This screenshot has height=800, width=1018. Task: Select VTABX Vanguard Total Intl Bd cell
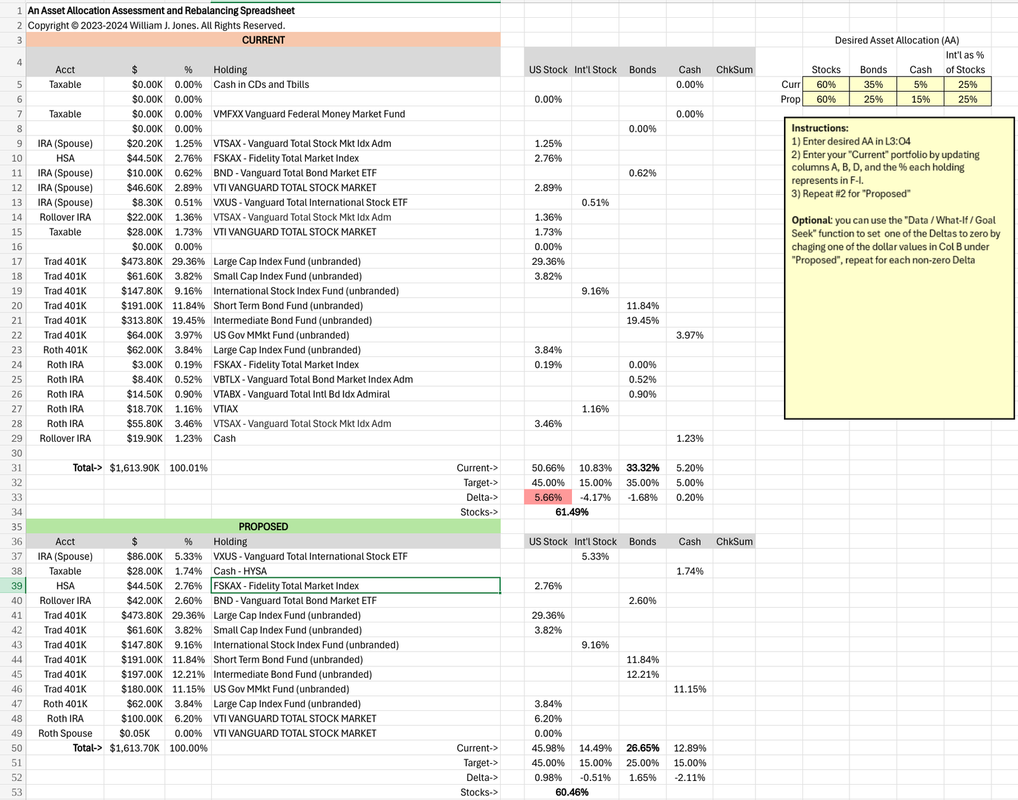tap(356, 394)
